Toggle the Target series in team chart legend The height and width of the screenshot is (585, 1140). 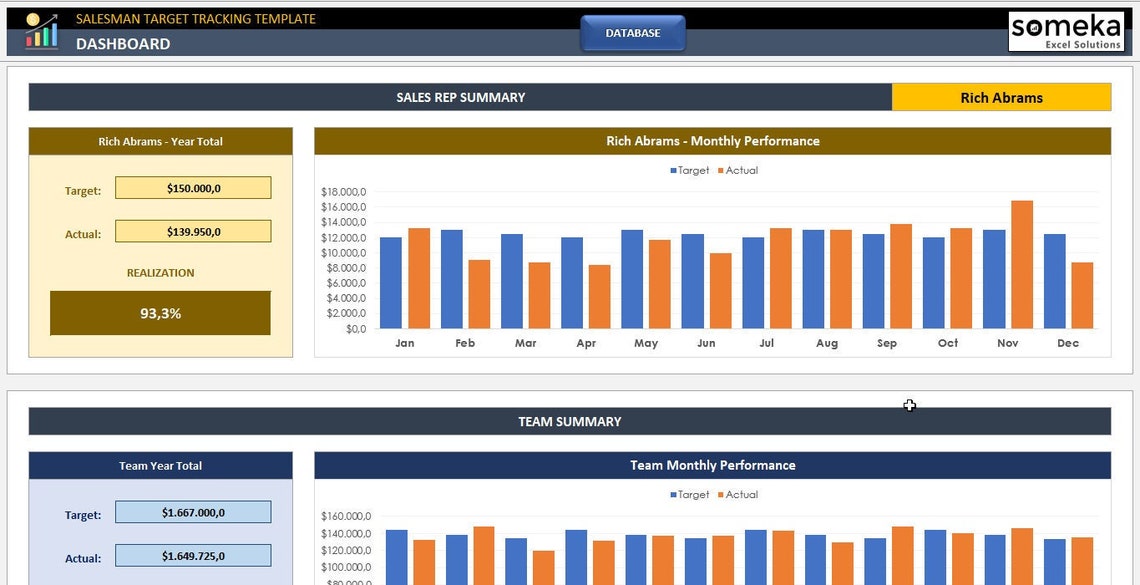pos(691,494)
